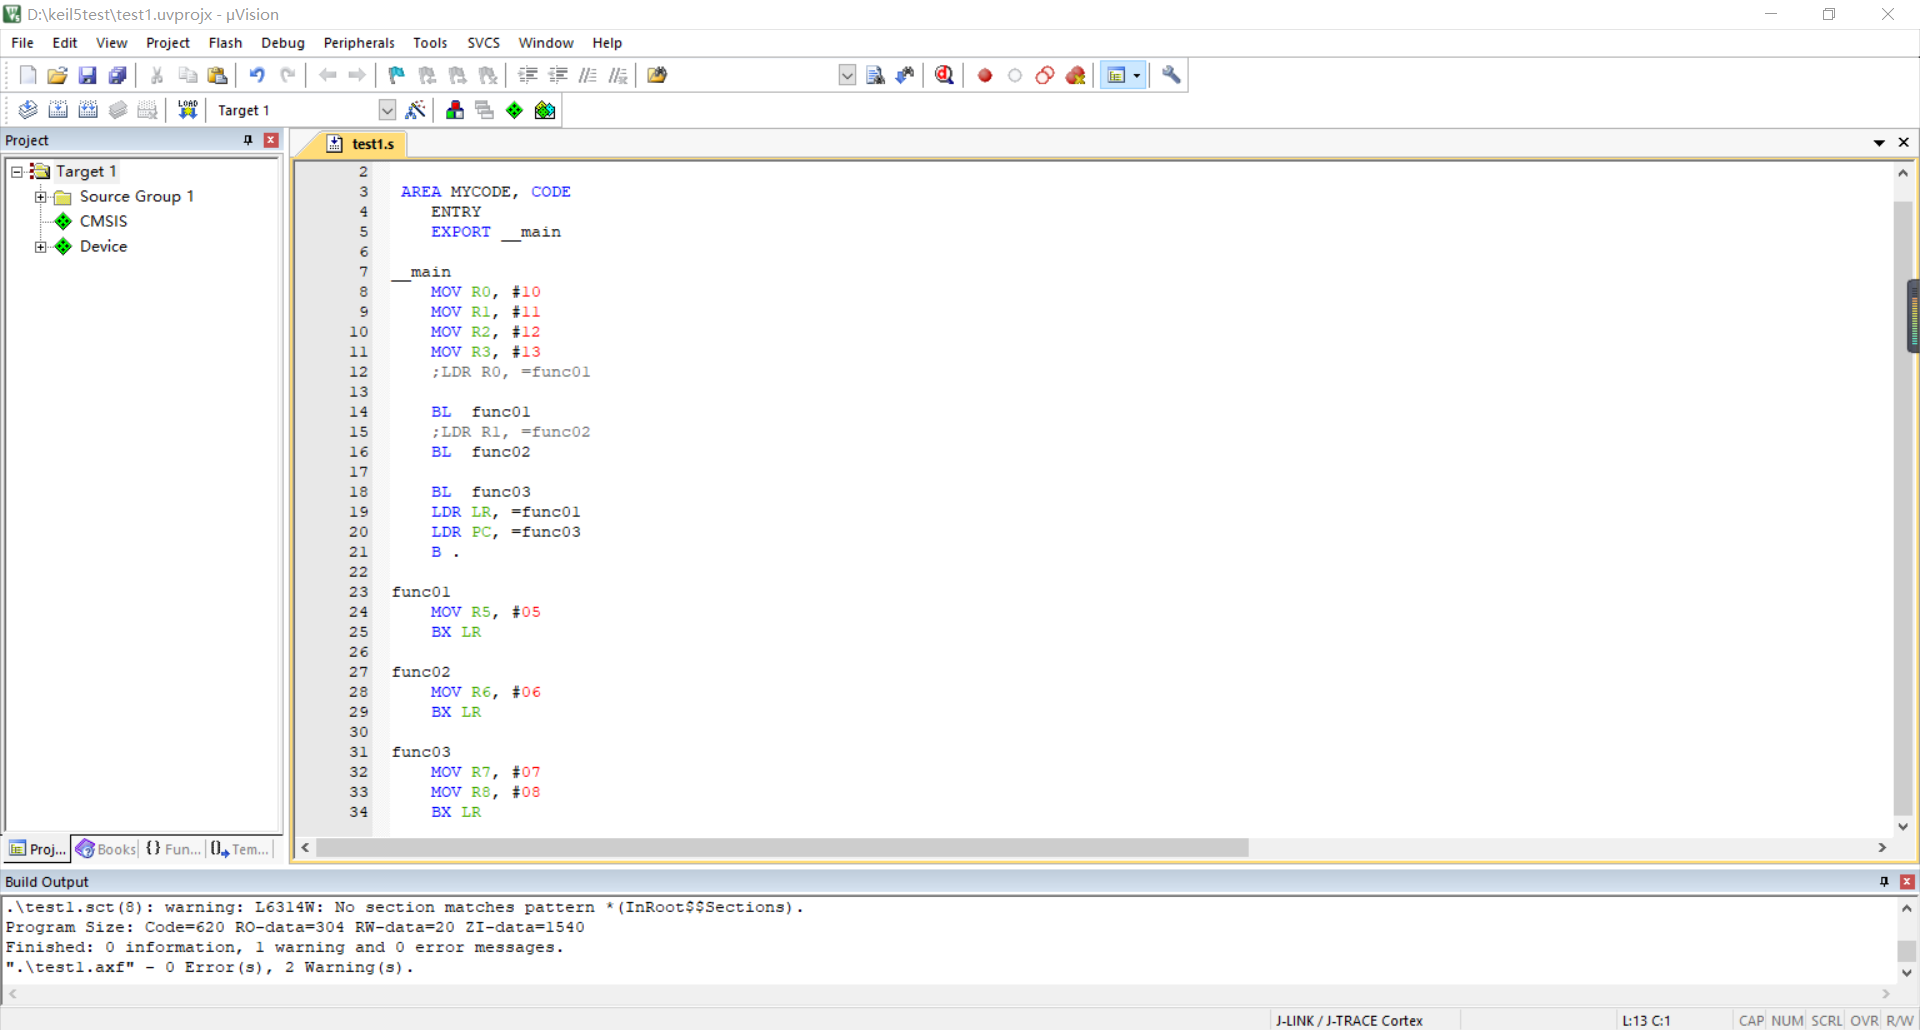Kill all breakpoints
Screen dimensions: 1920x1030
pyautogui.click(x=1076, y=75)
